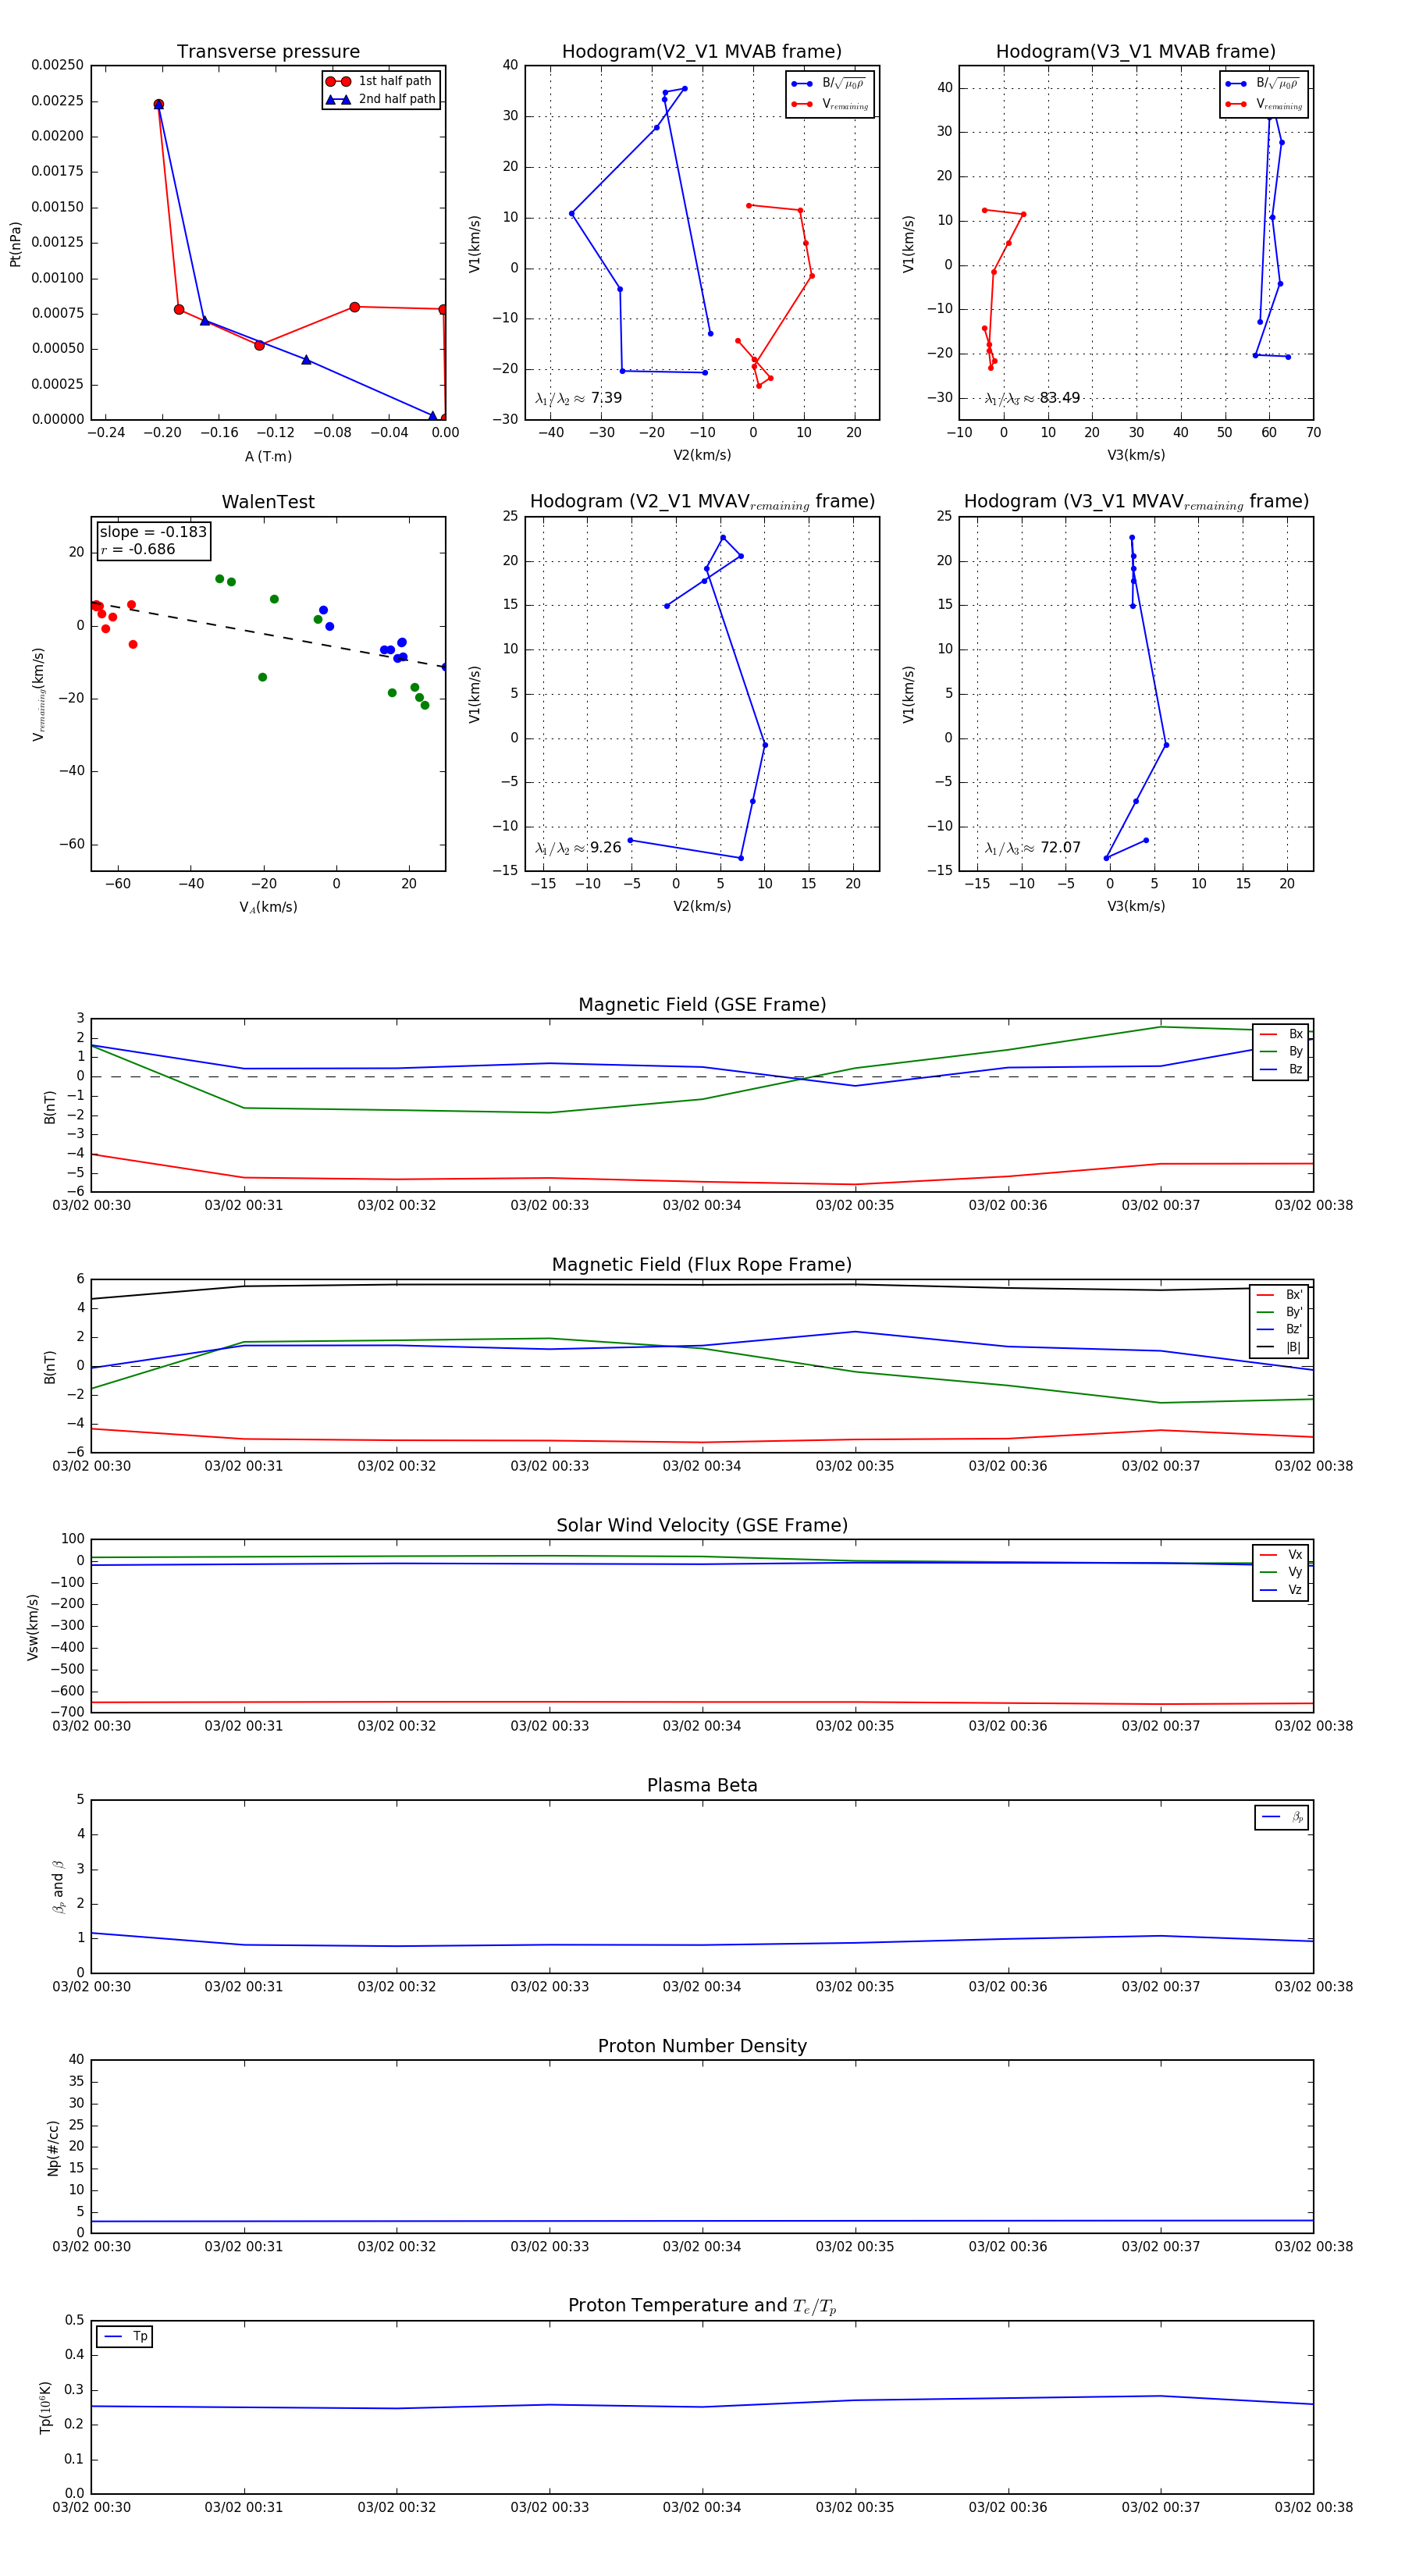Click the eigenvalue ratio value "83.49"
This screenshot has height=2576, width=1405.
coord(1060,398)
